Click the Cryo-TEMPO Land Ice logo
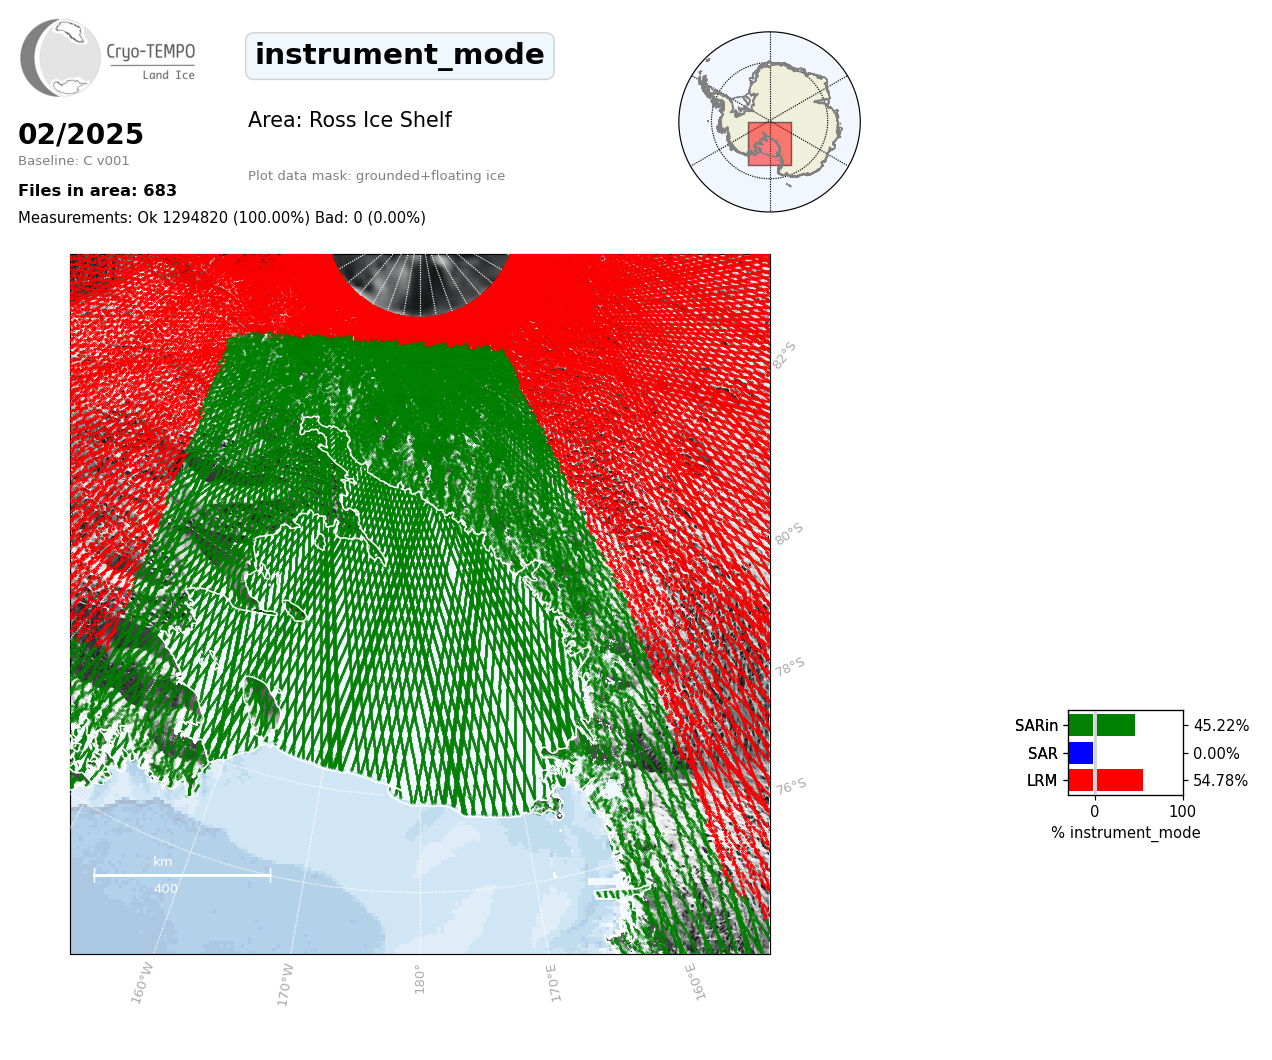Image resolution: width=1272 pixels, height=1060 pixels. 108,58
